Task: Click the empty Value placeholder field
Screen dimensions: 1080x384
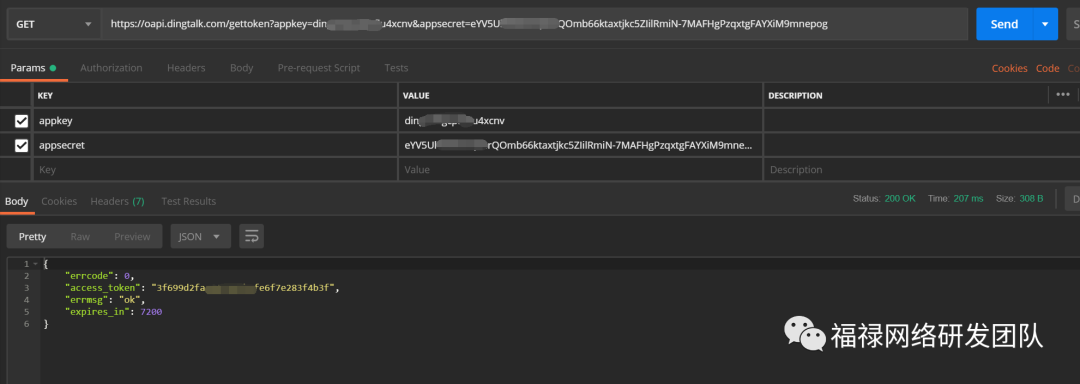Action: pyautogui.click(x=580, y=169)
